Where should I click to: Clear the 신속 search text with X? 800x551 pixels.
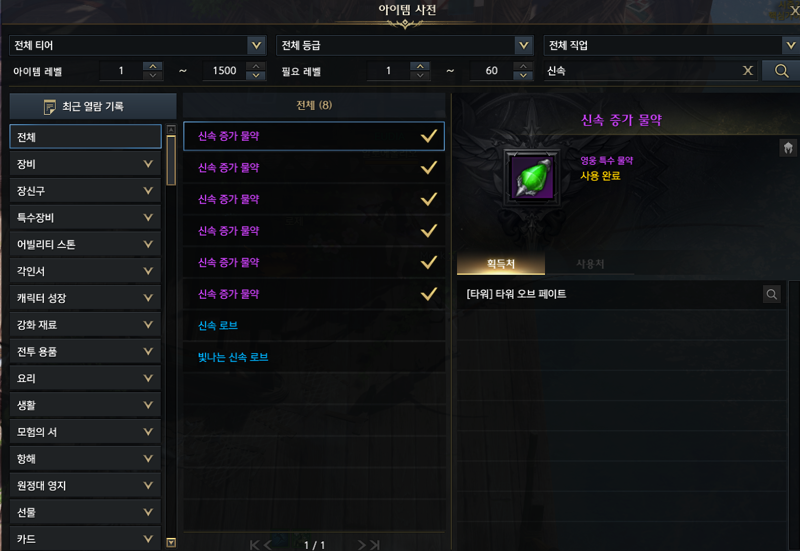[x=747, y=71]
